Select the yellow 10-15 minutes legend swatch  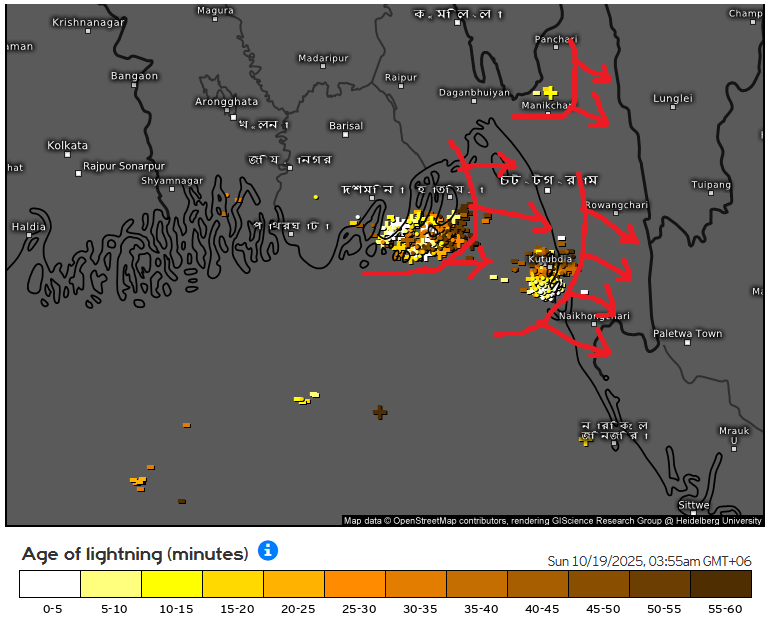[x=172, y=584]
